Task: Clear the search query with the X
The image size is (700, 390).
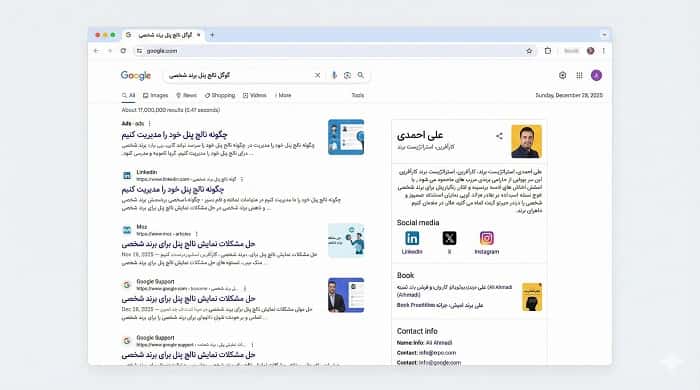Action: coord(317,75)
